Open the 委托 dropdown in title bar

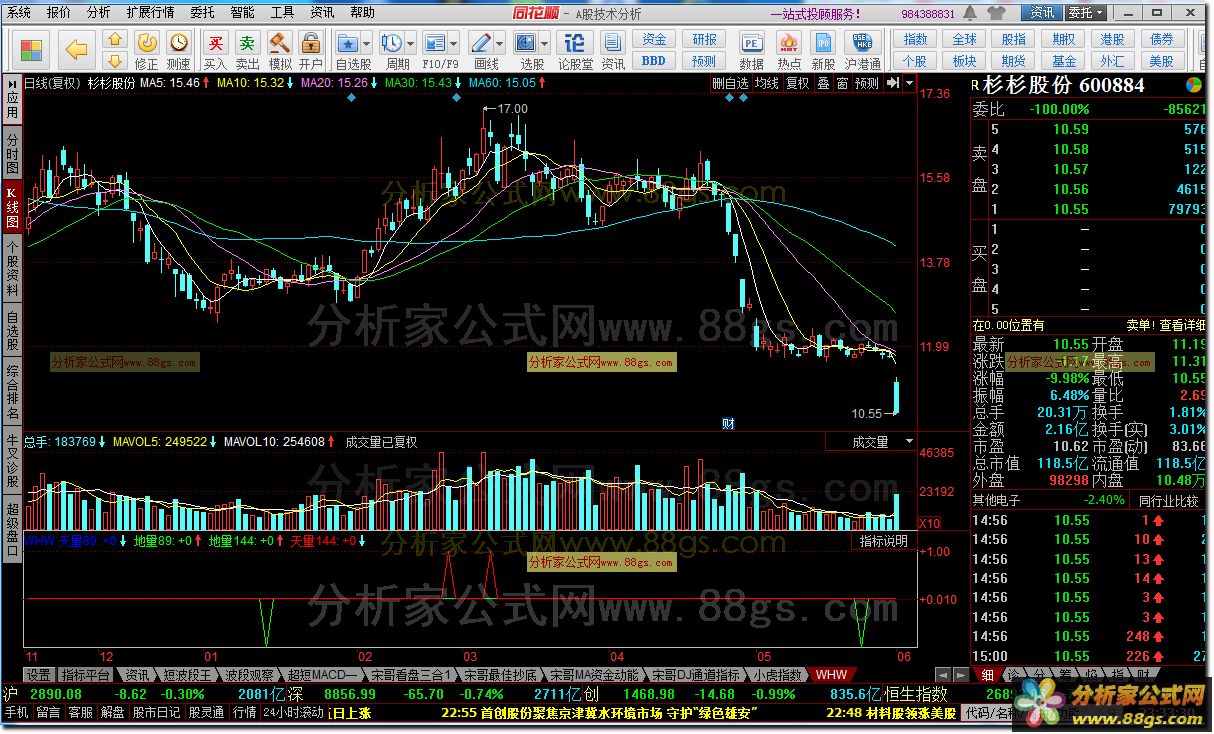(x=1086, y=13)
